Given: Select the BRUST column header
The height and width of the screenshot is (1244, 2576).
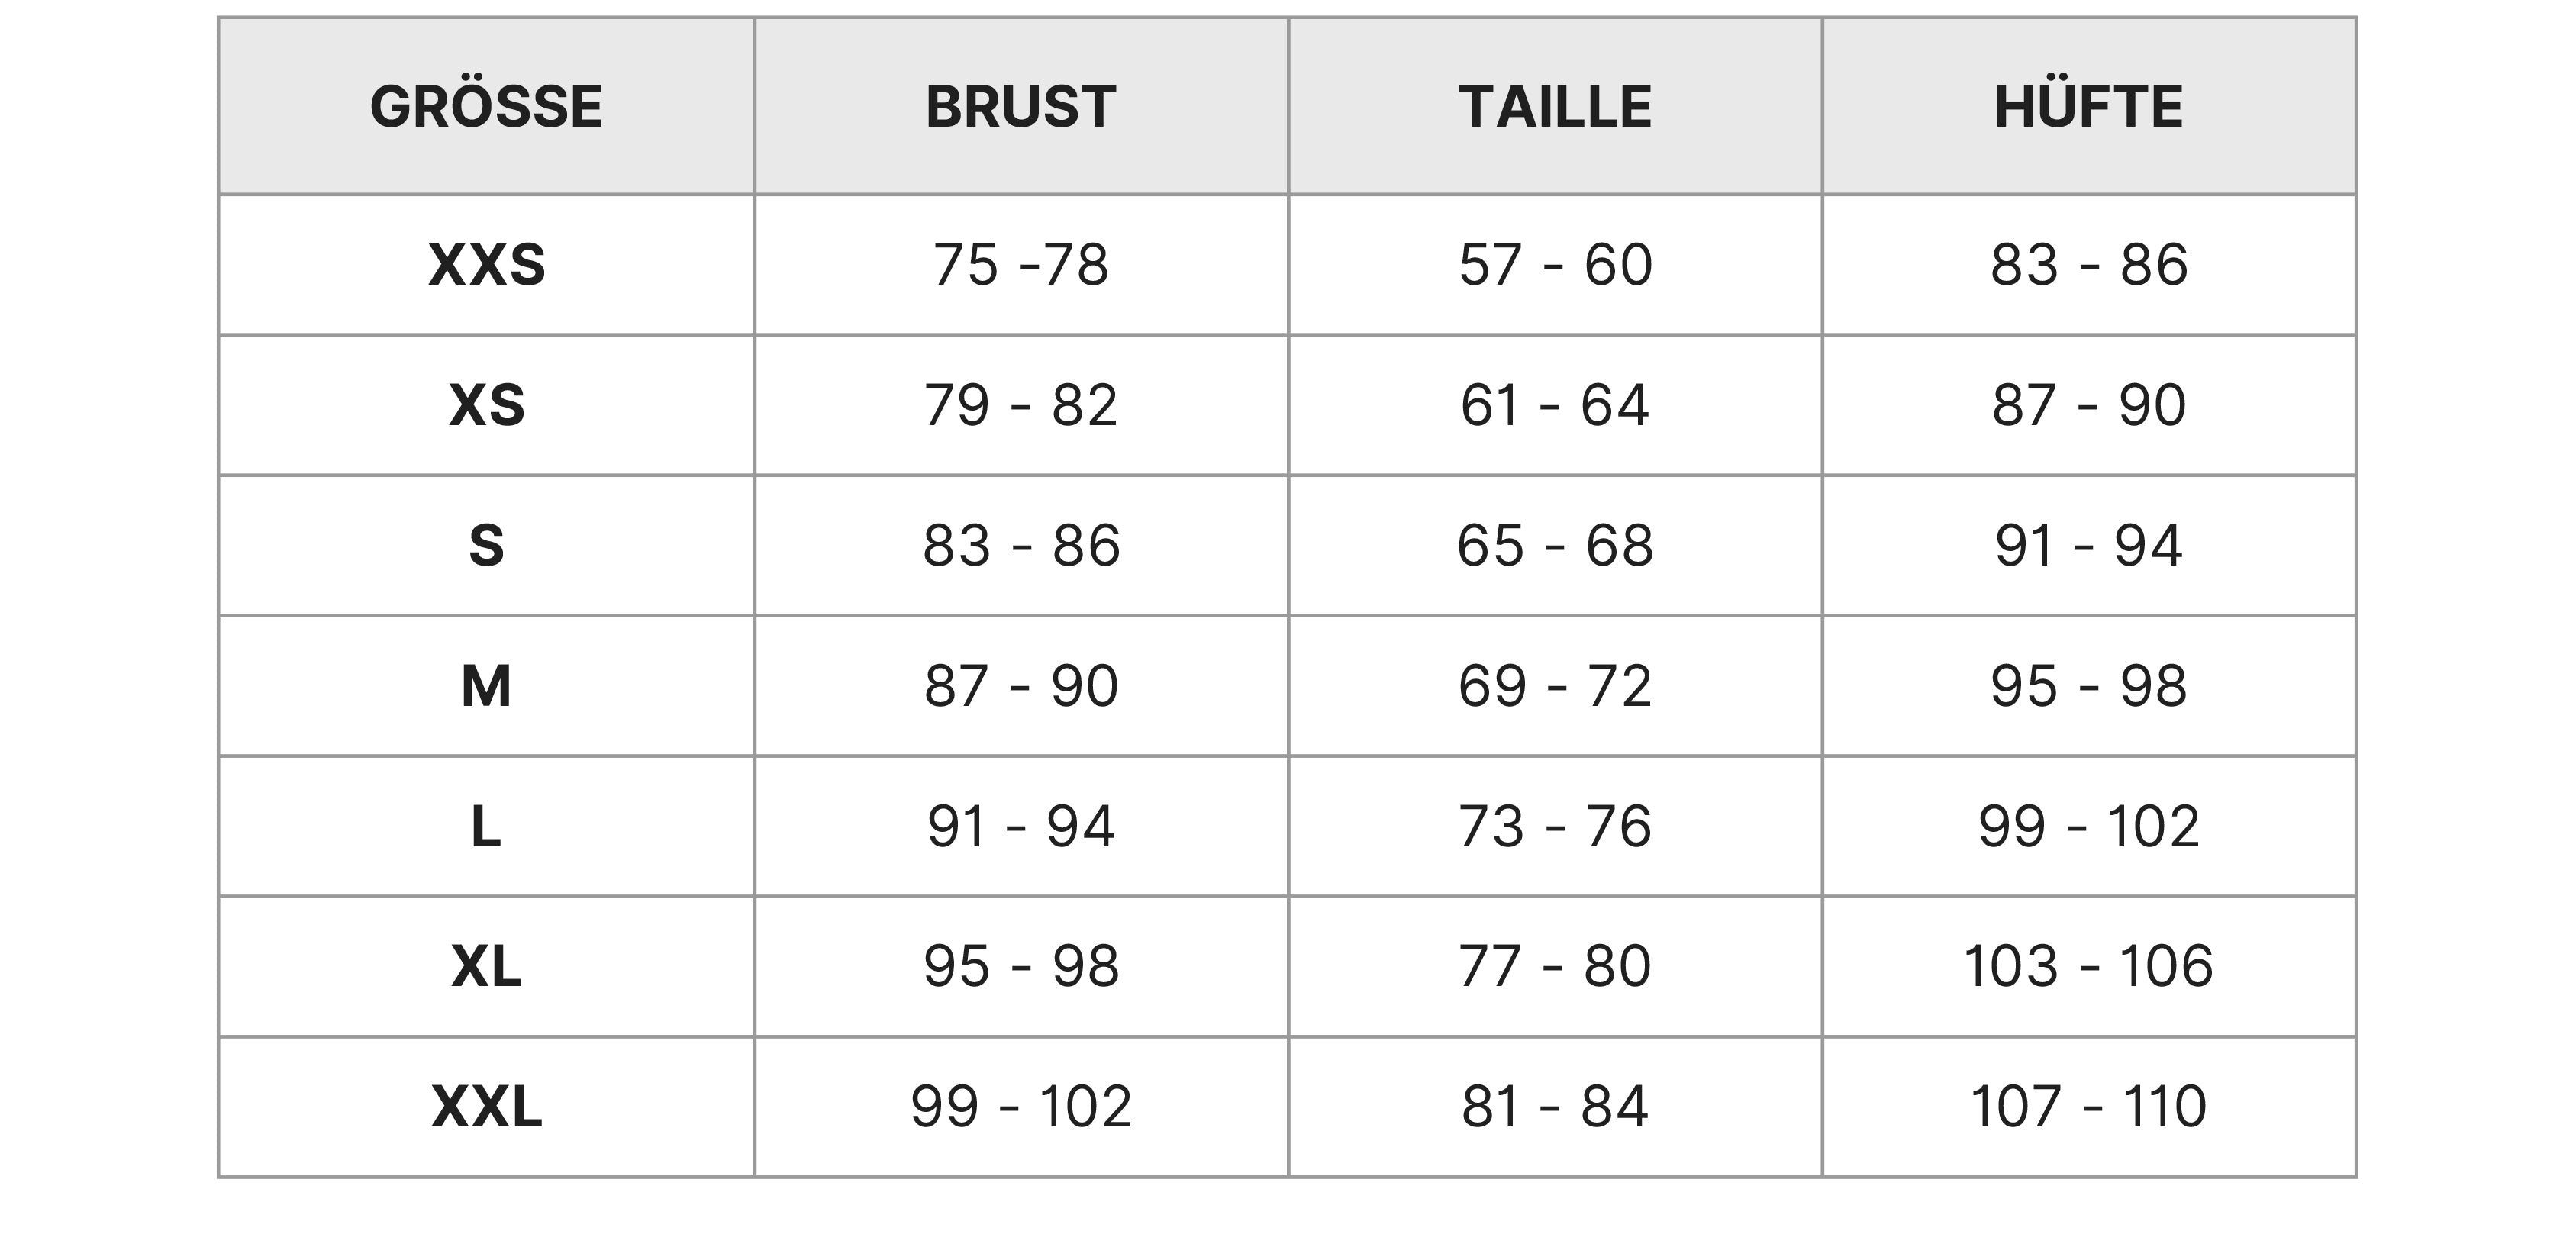Looking at the screenshot, I should point(1021,107).
